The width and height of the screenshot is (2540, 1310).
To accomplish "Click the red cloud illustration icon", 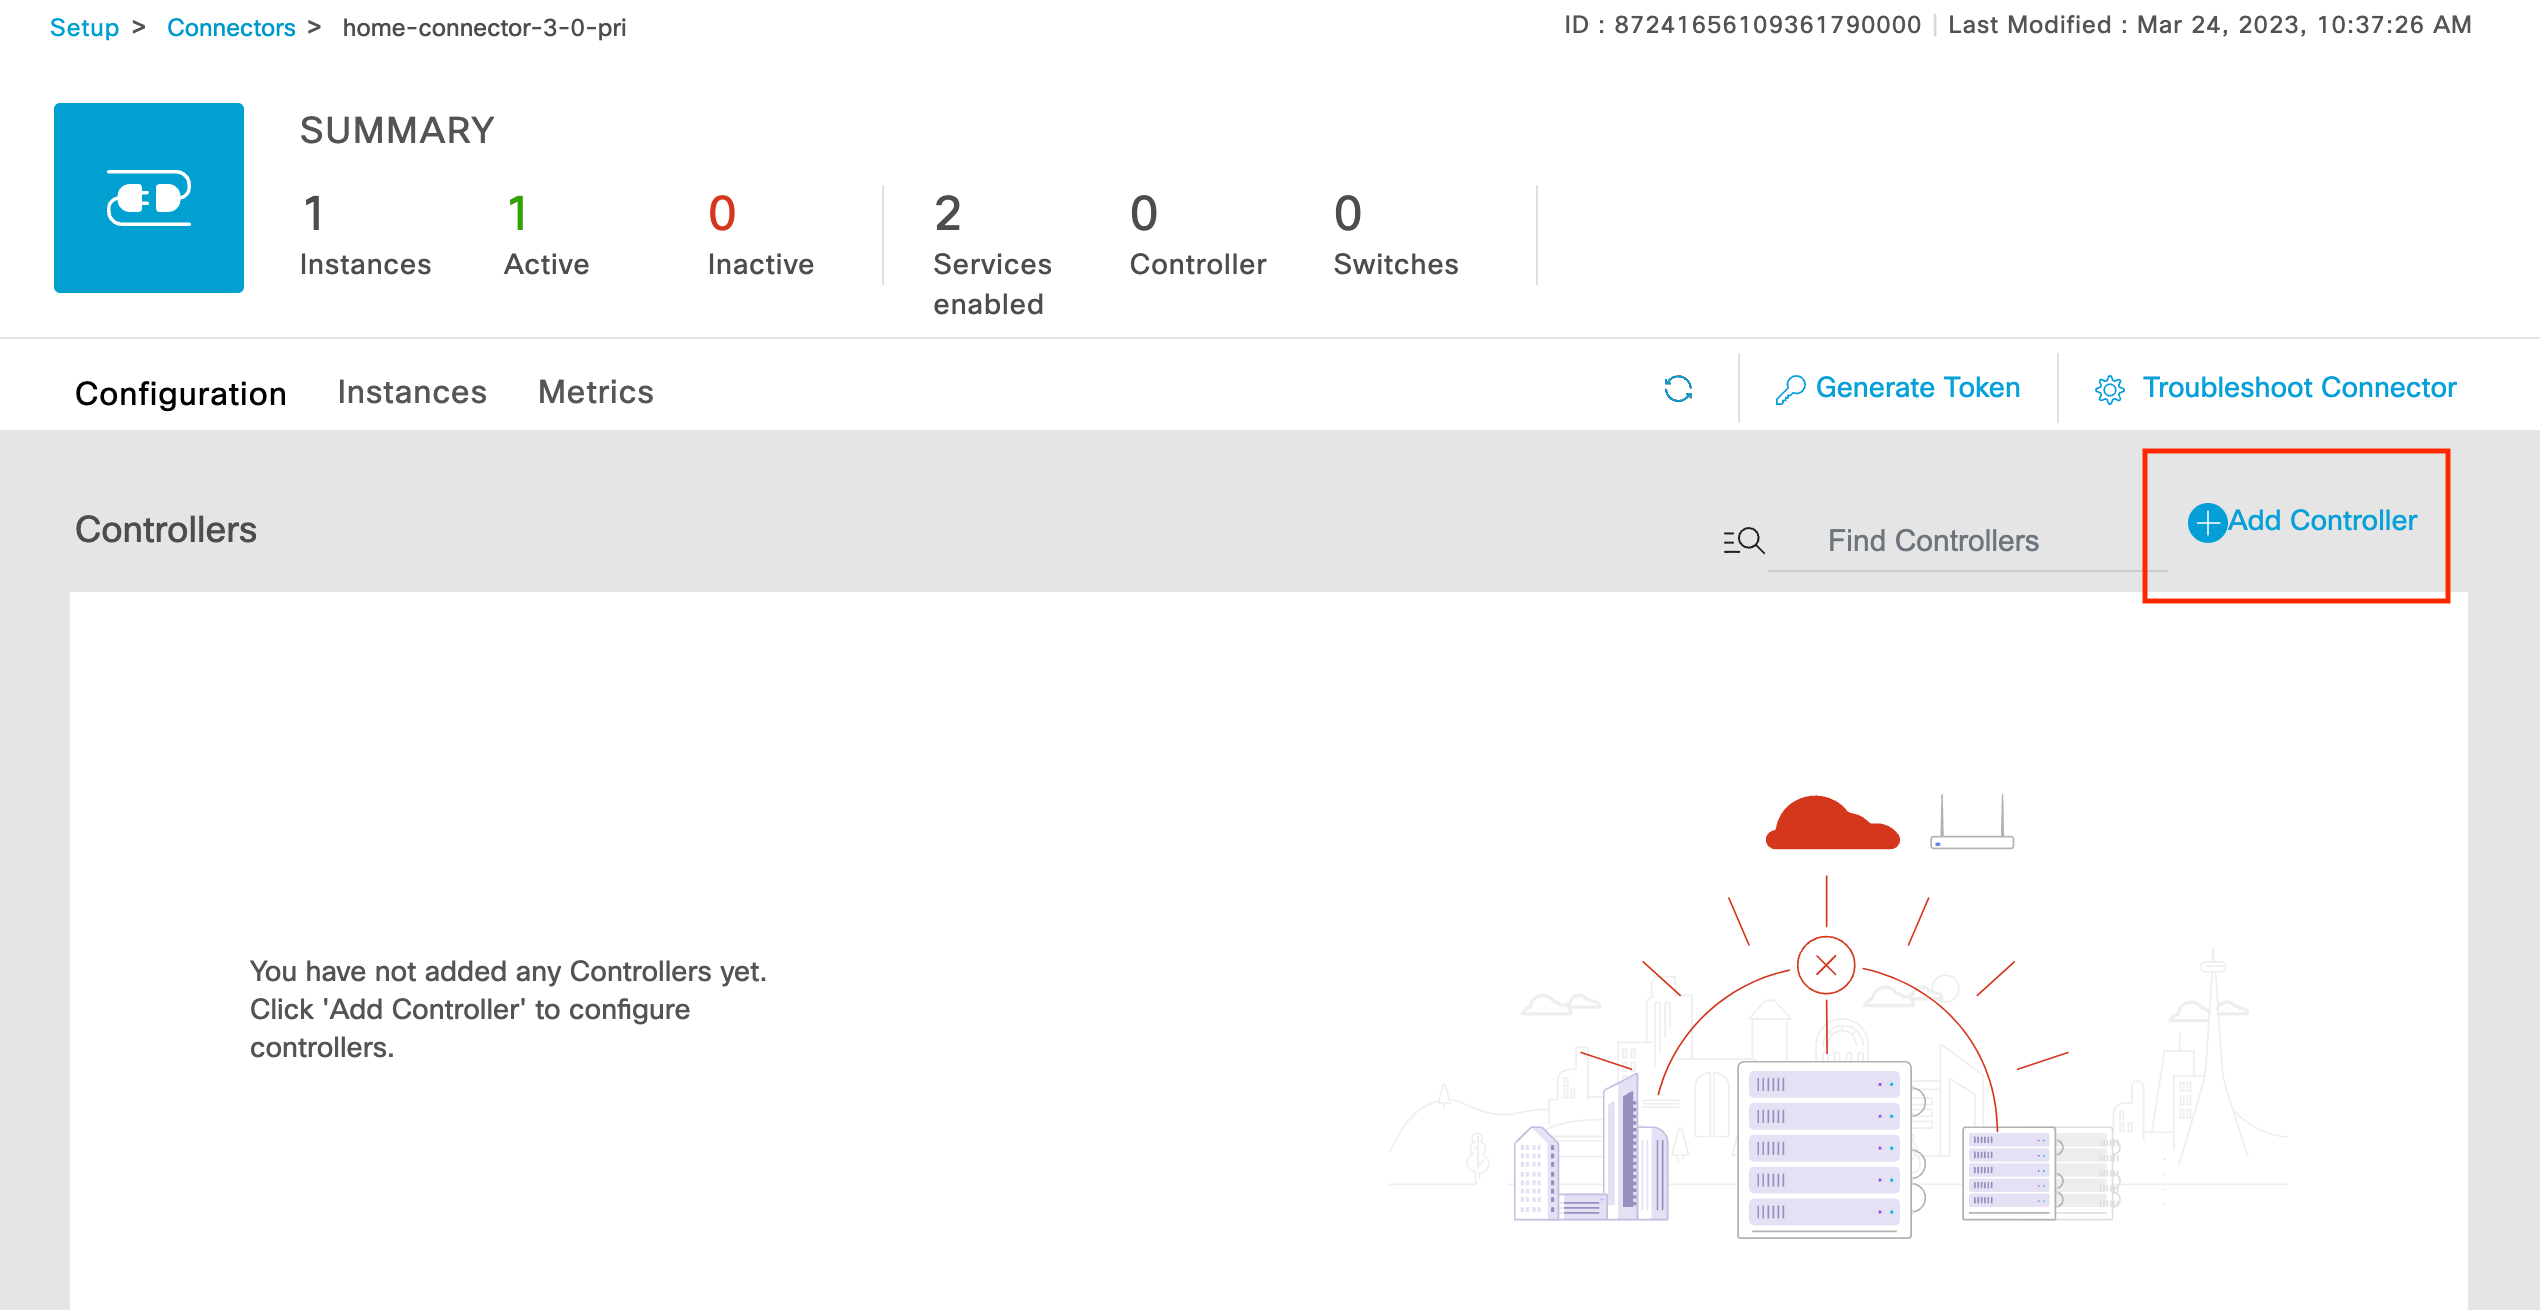I will click(x=1832, y=824).
